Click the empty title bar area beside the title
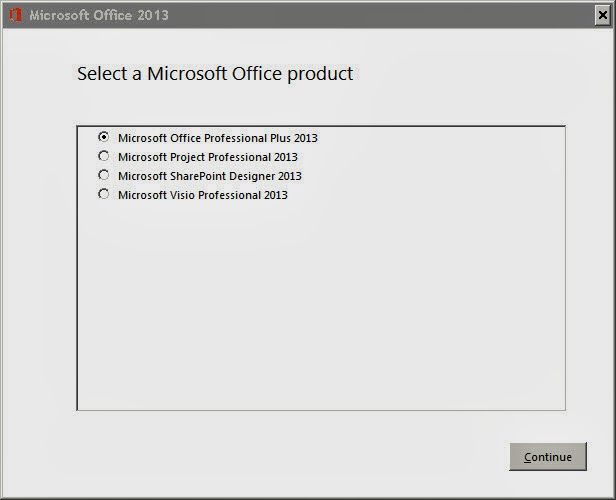 point(381,15)
